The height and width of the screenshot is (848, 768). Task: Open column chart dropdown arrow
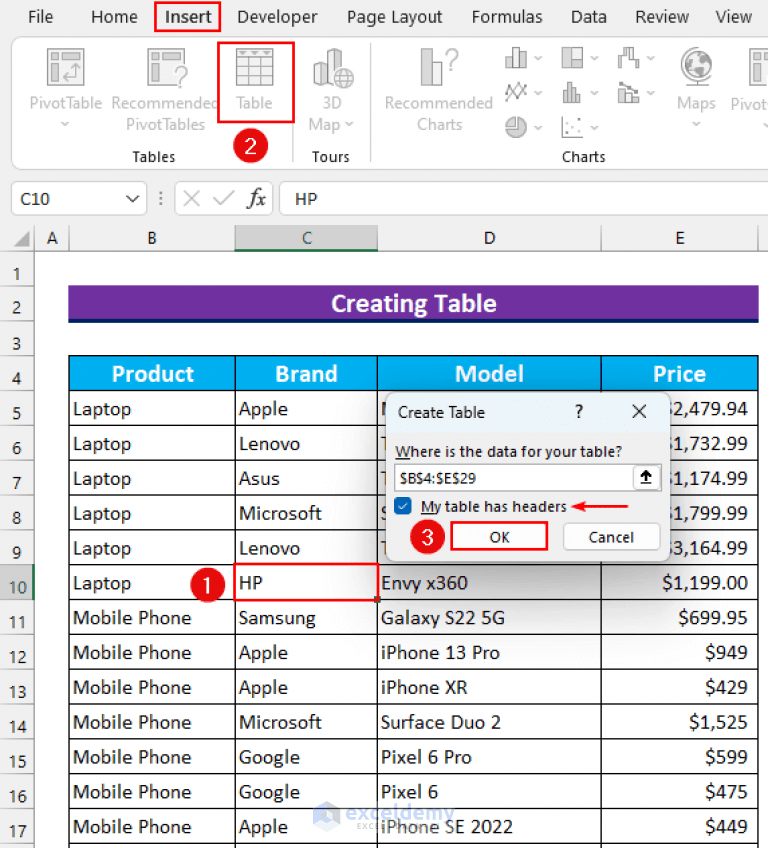pyautogui.click(x=538, y=58)
